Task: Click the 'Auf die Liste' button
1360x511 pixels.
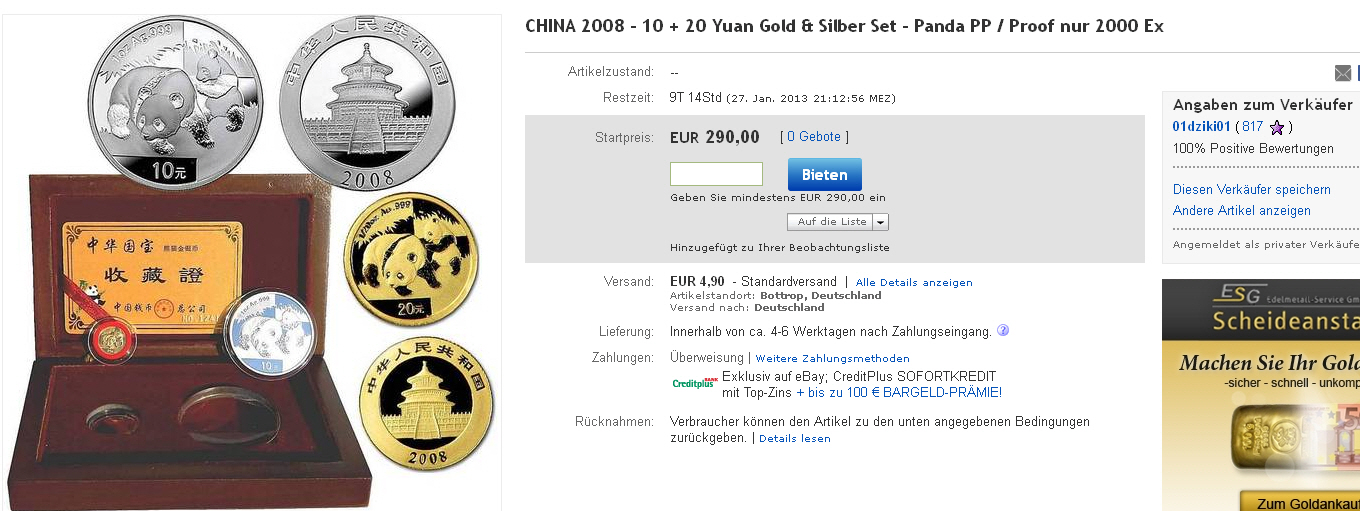Action: point(831,222)
